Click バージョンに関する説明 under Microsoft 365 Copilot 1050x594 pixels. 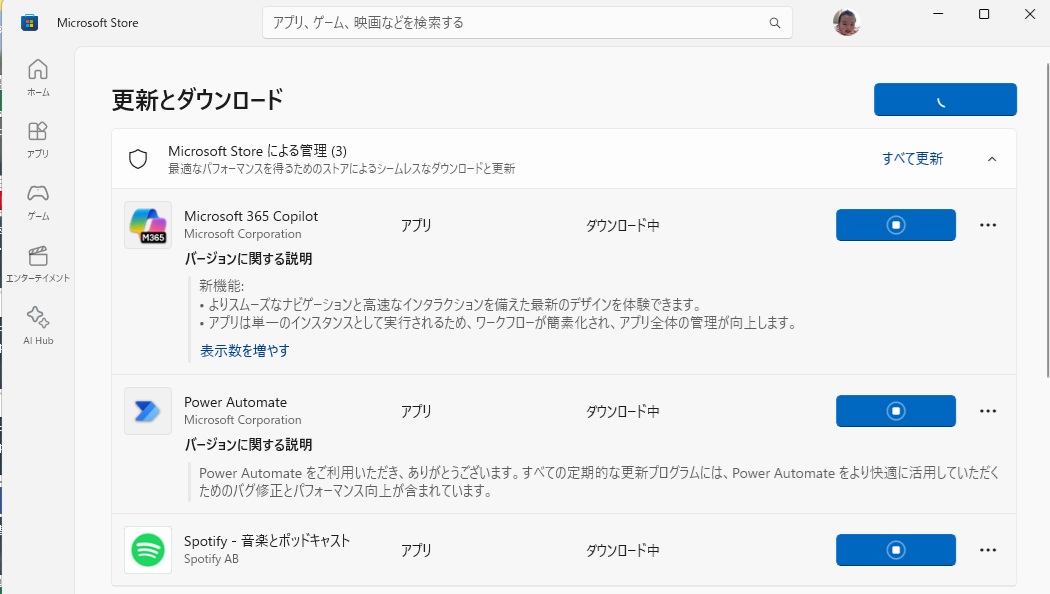point(248,258)
